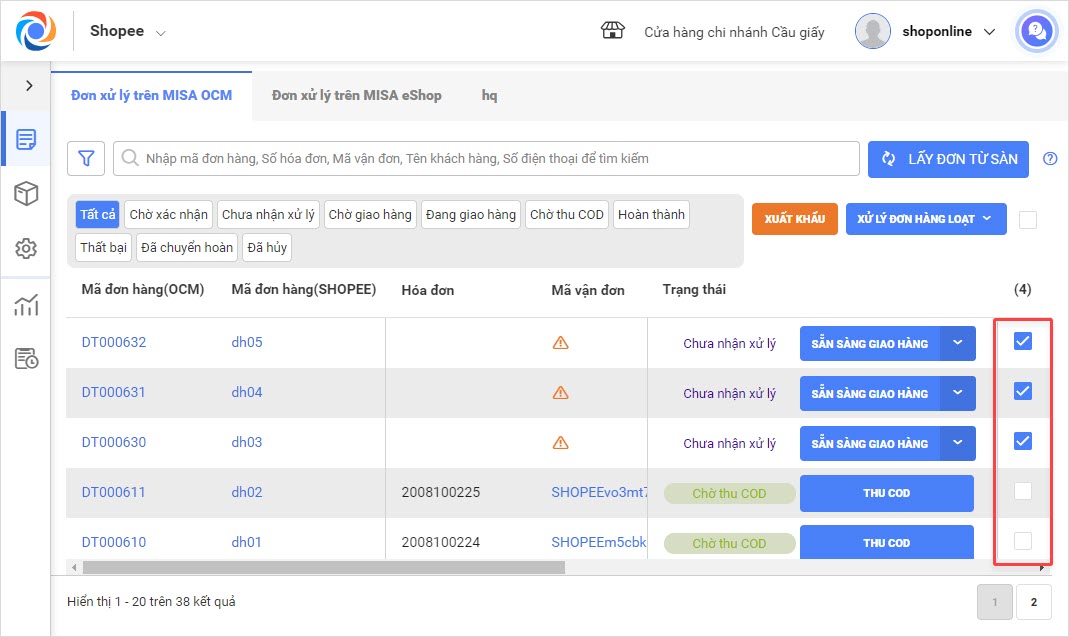Image resolution: width=1069 pixels, height=637 pixels.
Task: Click the warning icon for order dh05
Action: (x=560, y=343)
